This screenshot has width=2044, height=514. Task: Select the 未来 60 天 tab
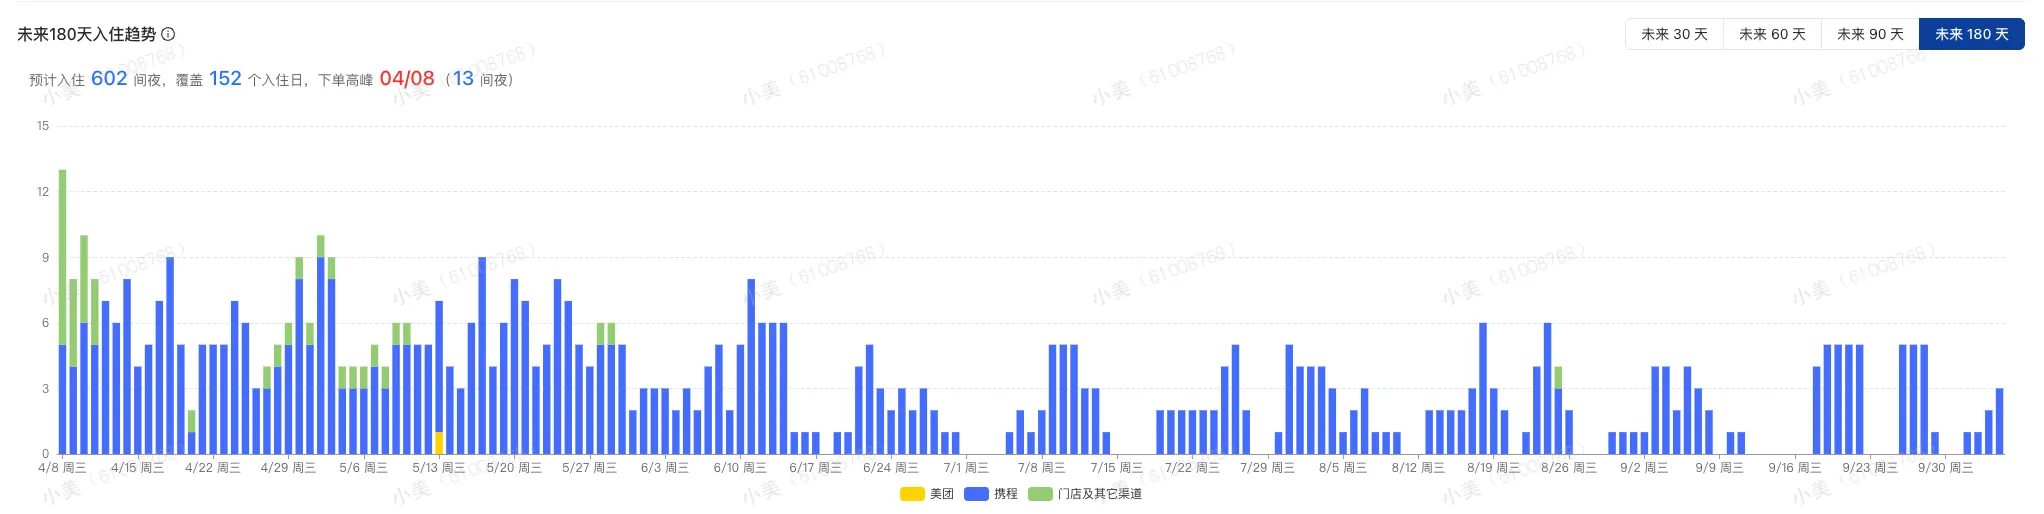click(x=1772, y=34)
